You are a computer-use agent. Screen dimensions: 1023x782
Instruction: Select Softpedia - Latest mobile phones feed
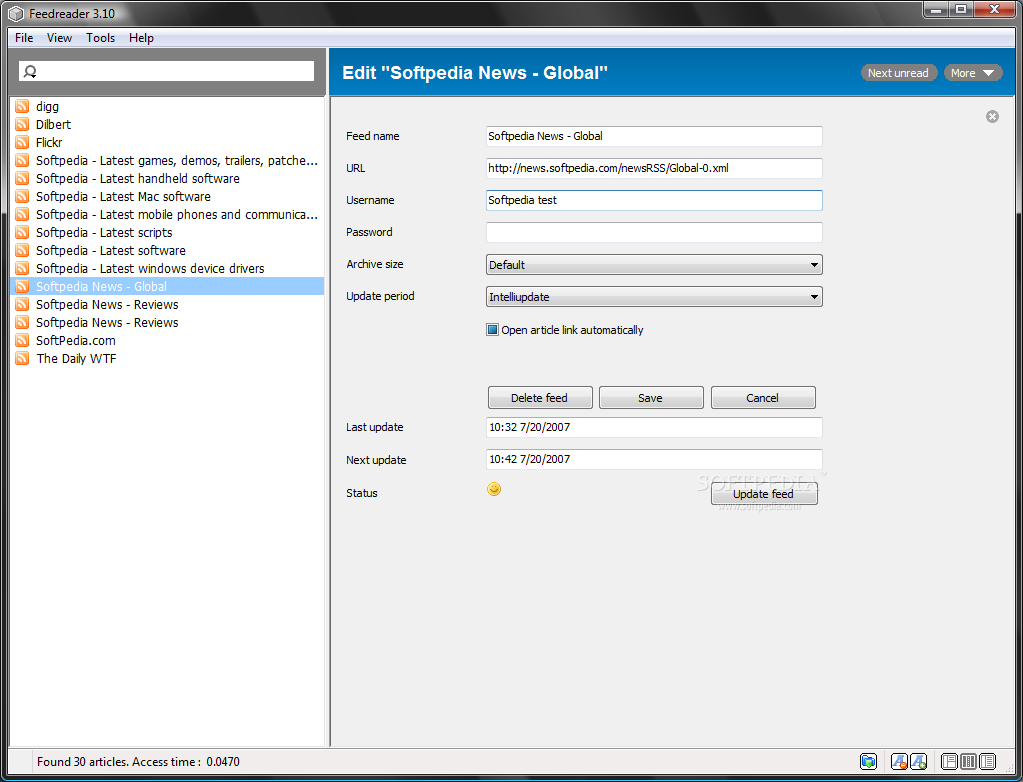coord(167,215)
